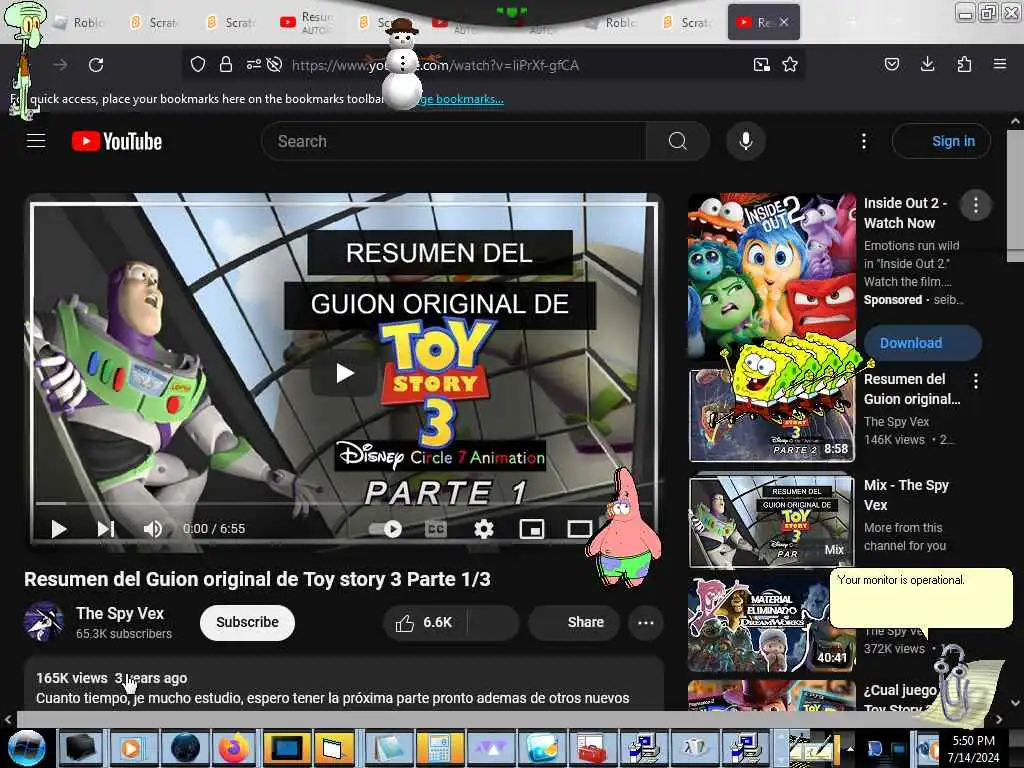
Task: Open Firefox downloads panel
Action: pos(927,64)
